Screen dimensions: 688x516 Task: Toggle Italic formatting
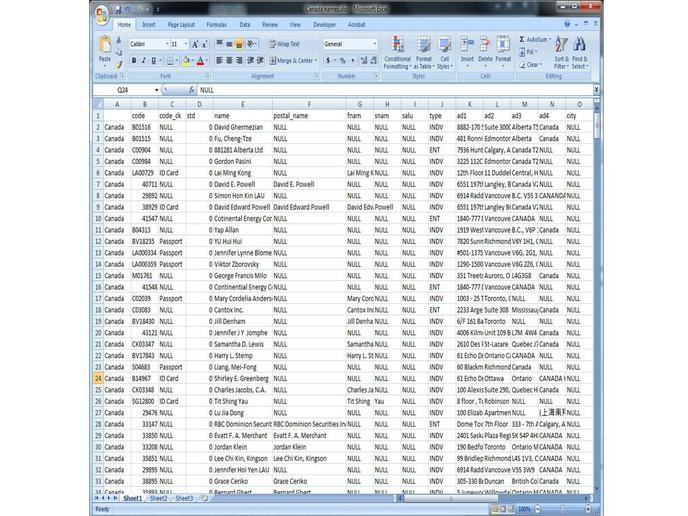[143, 61]
